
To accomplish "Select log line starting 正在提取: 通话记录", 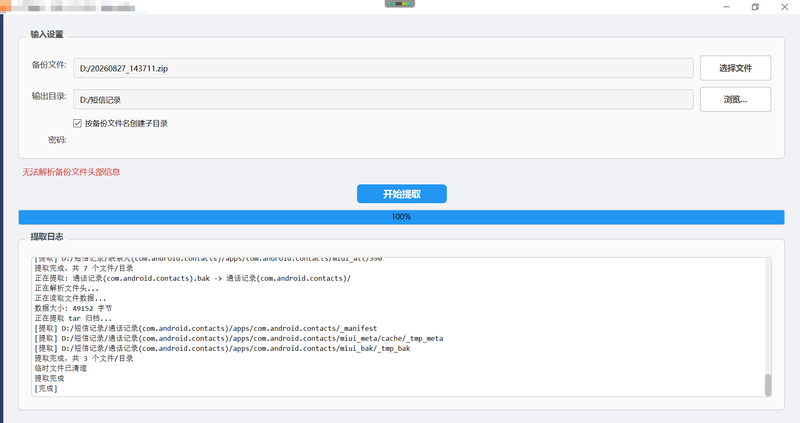I will [192, 279].
